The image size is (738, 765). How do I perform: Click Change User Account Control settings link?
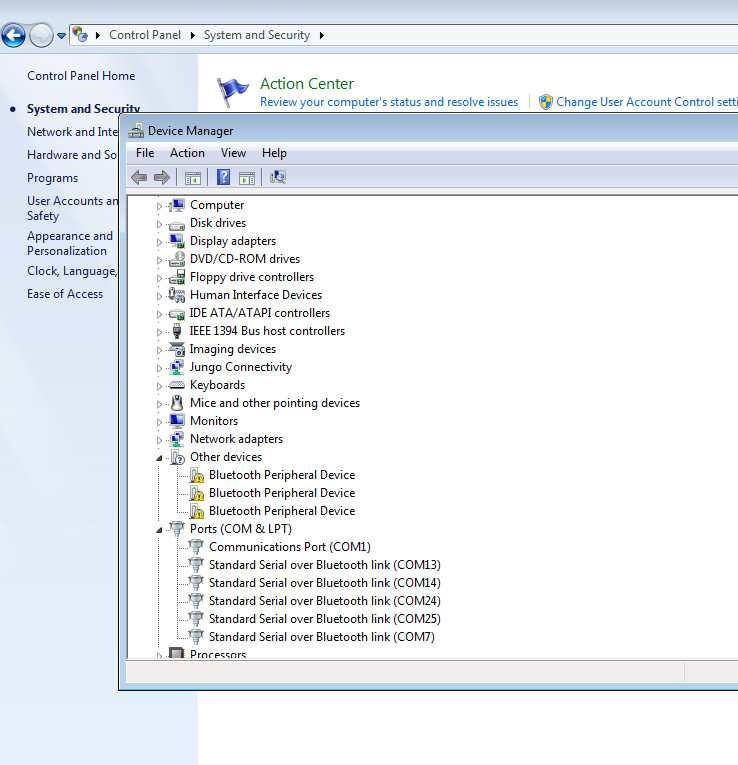pos(647,101)
